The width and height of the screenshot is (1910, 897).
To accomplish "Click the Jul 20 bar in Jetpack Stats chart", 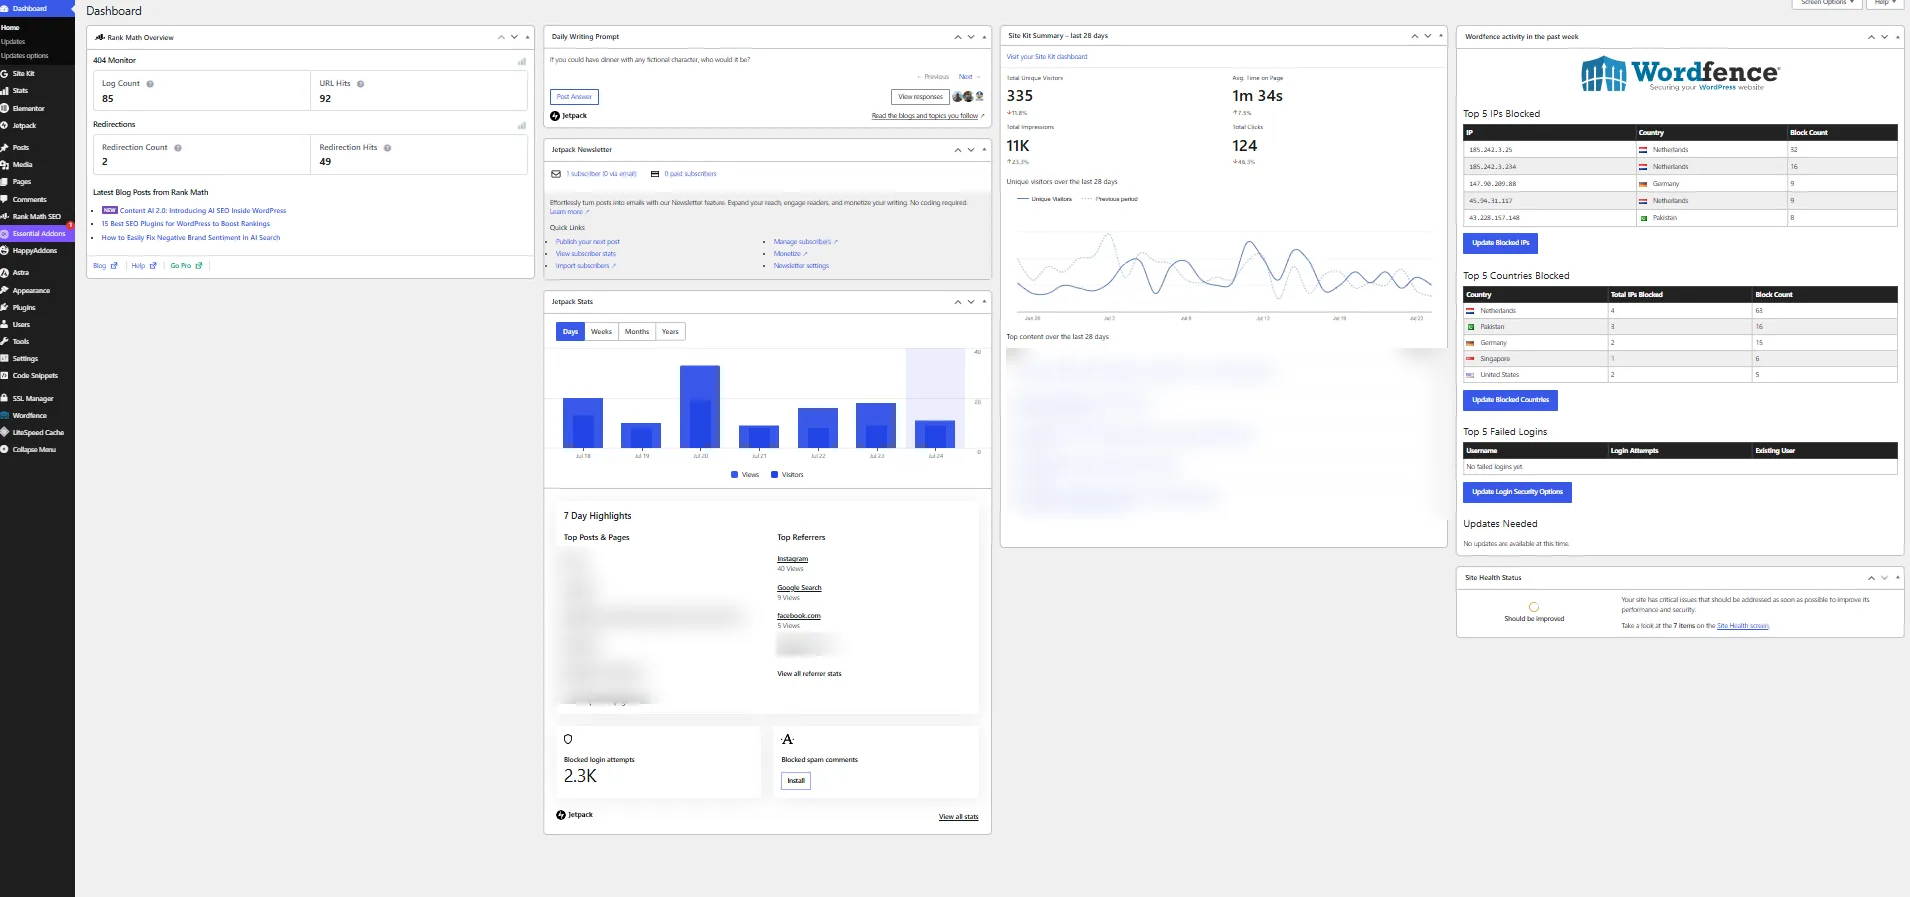I will [x=700, y=407].
